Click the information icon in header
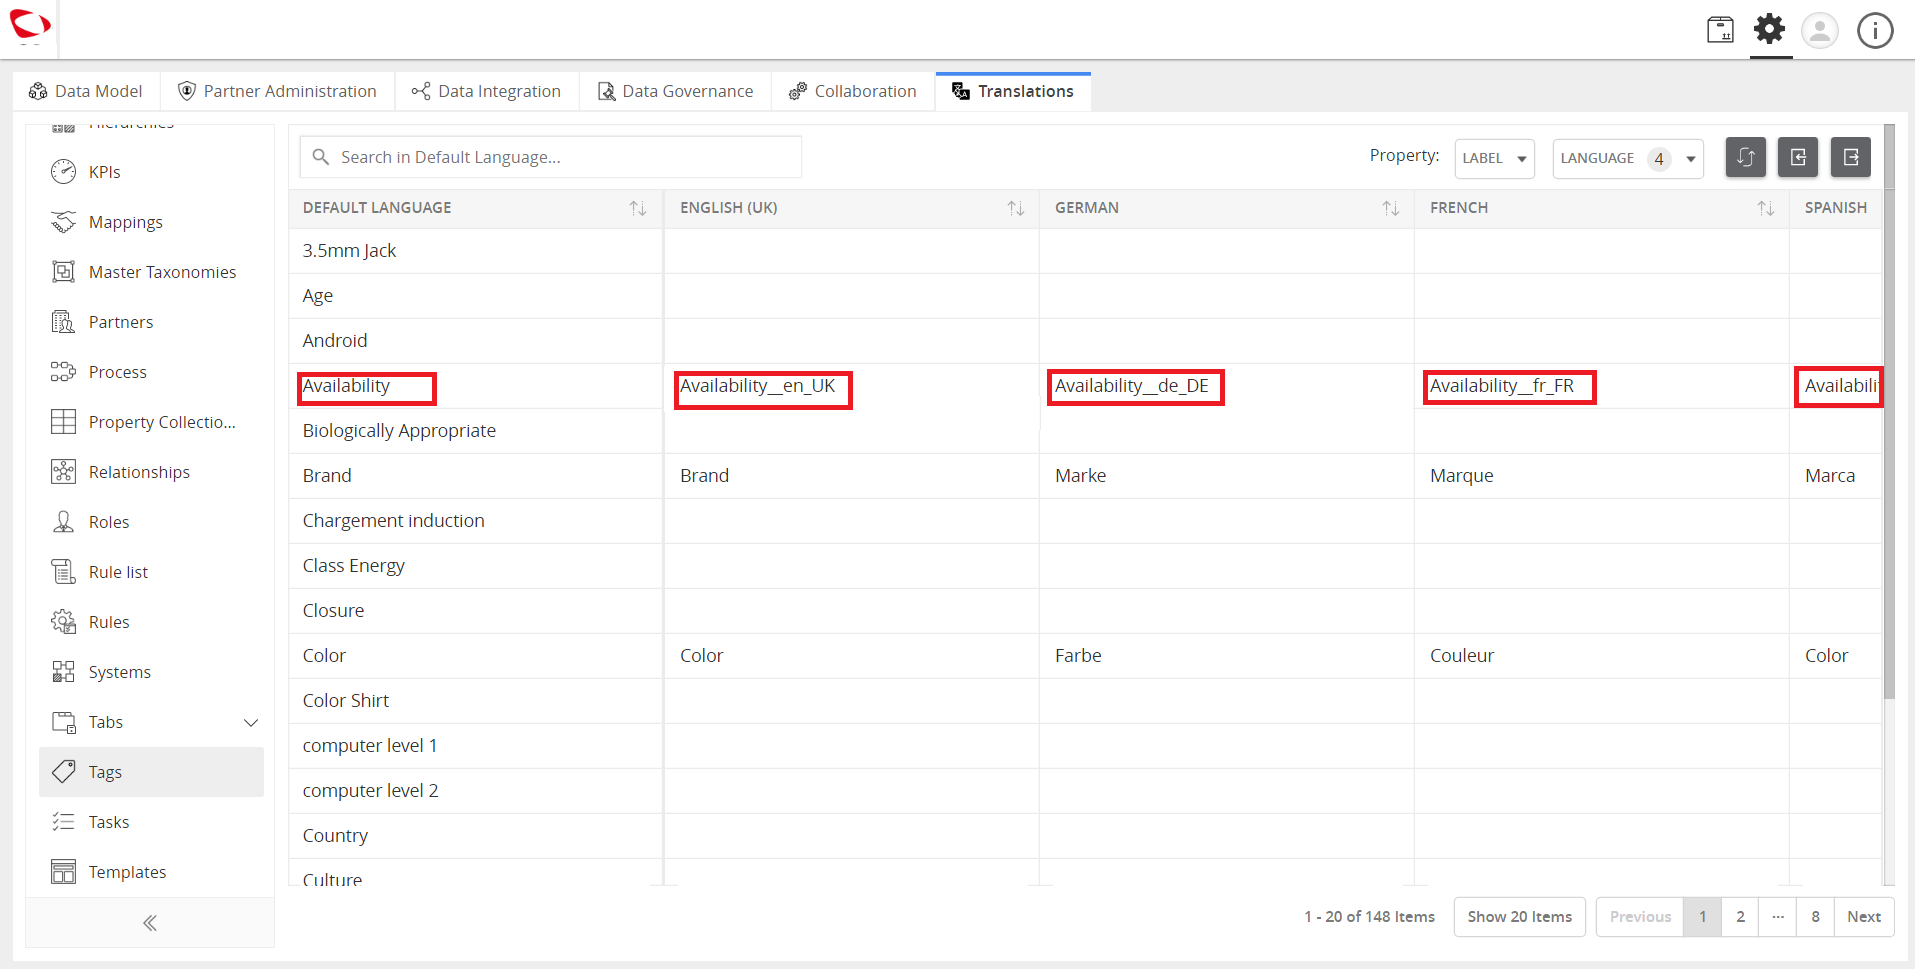 point(1875,30)
